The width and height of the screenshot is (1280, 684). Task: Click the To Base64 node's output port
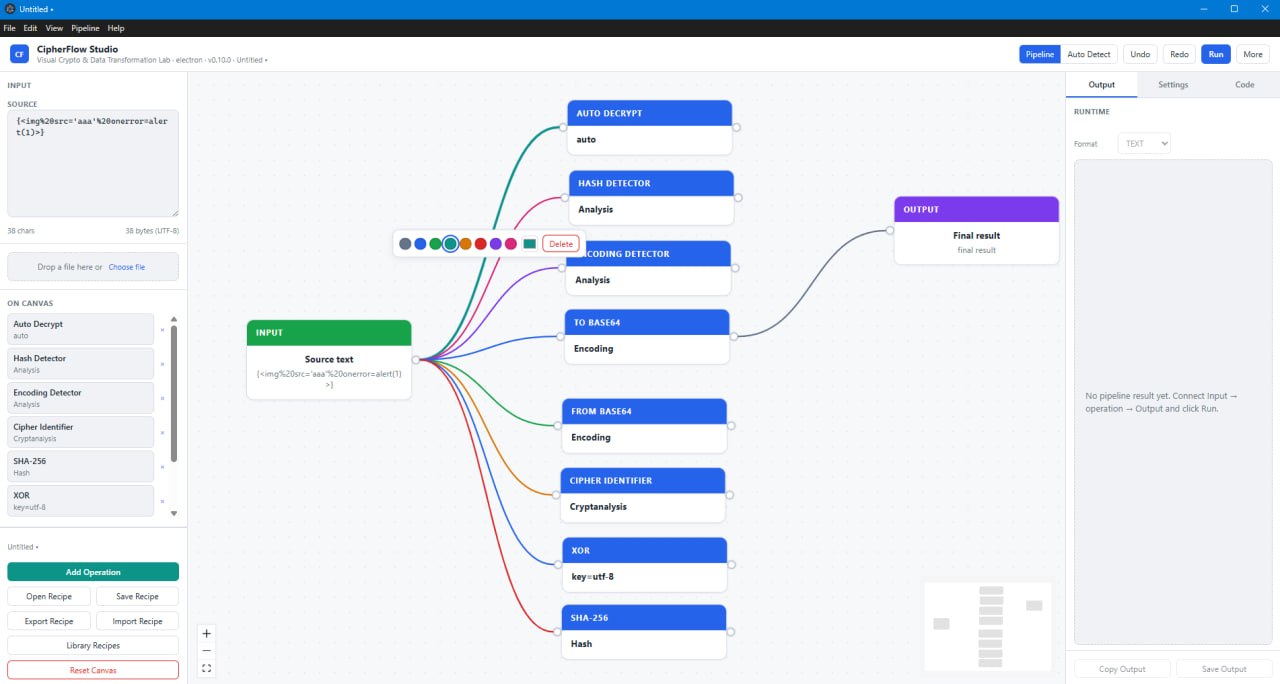734,336
